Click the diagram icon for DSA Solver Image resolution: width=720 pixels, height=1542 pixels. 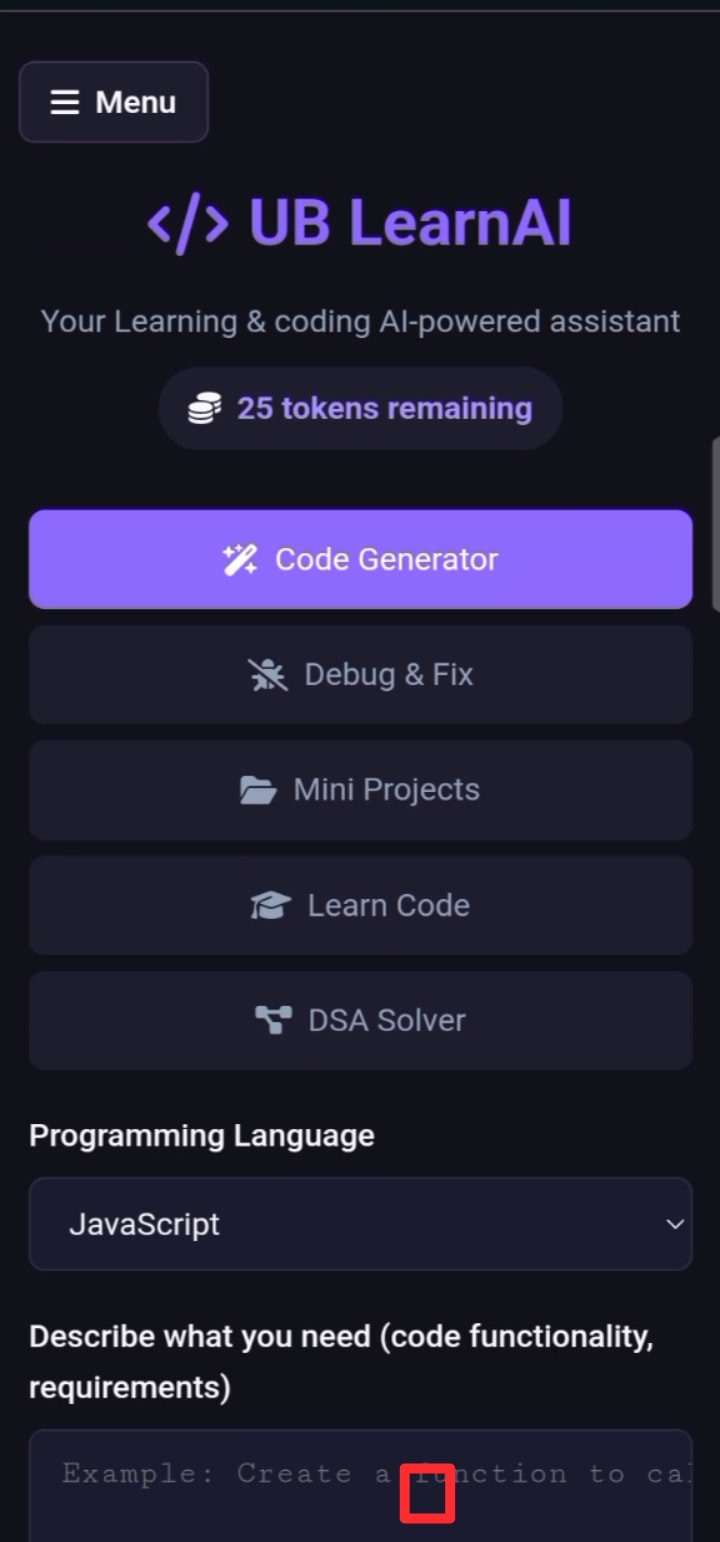pos(273,1021)
